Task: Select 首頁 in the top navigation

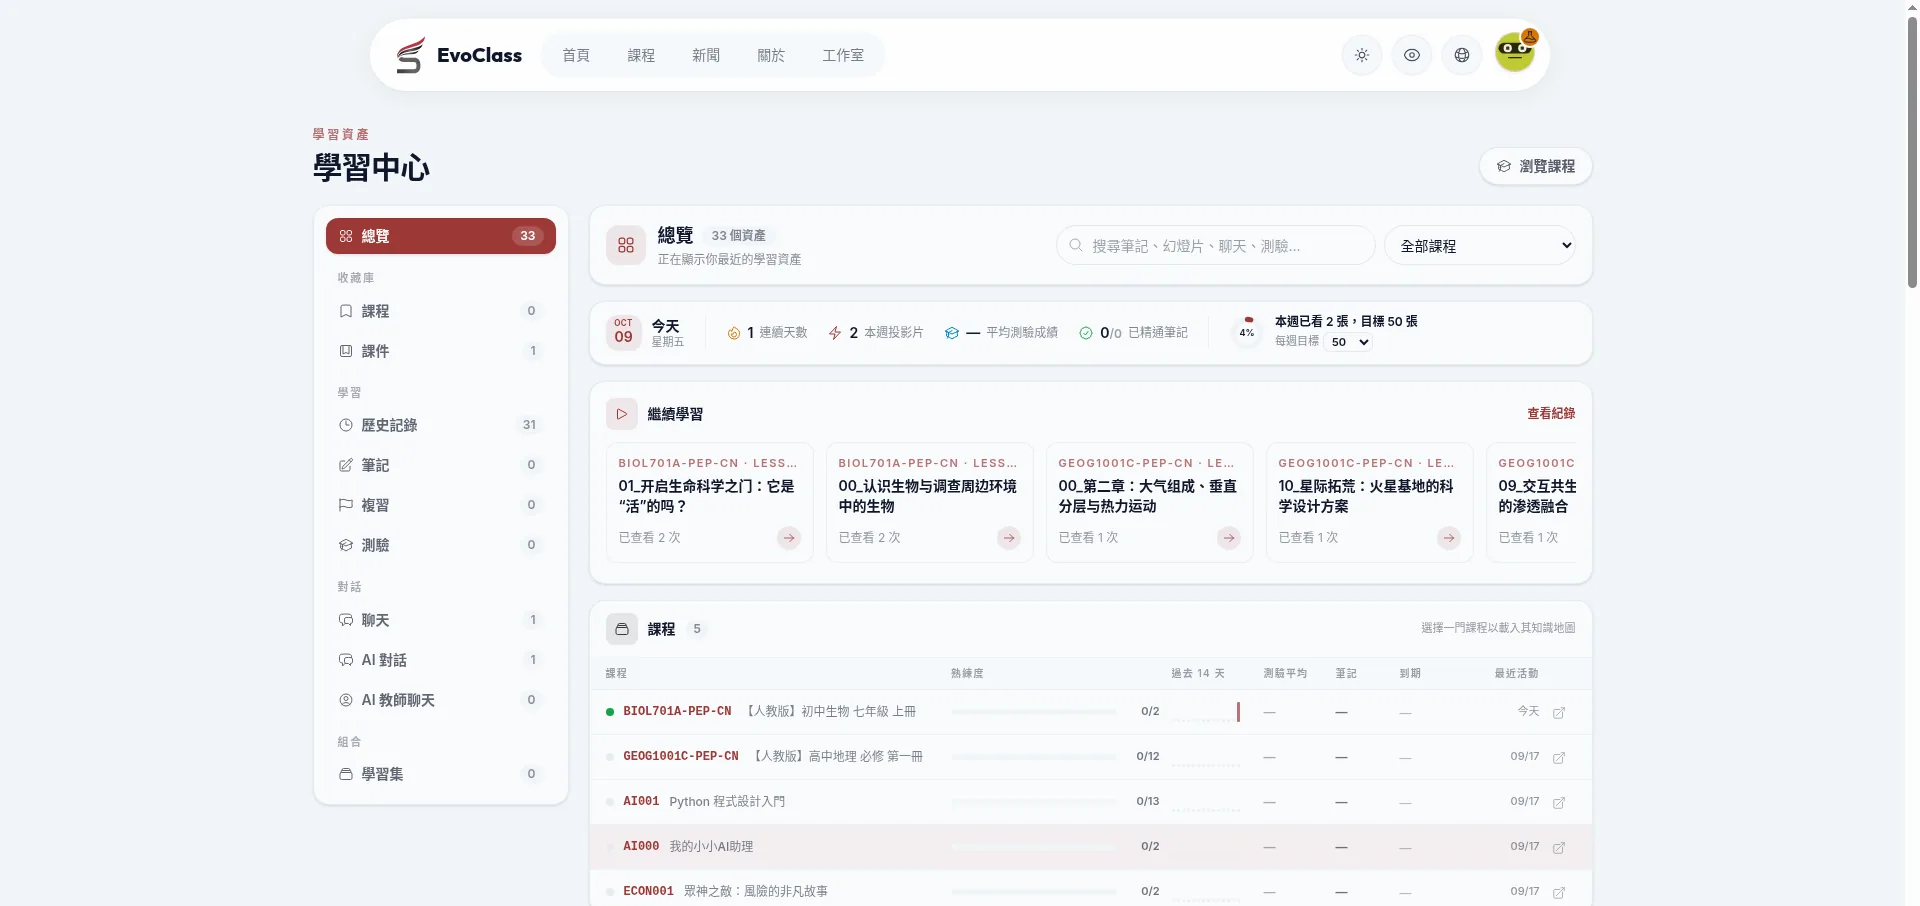Action: tap(576, 55)
